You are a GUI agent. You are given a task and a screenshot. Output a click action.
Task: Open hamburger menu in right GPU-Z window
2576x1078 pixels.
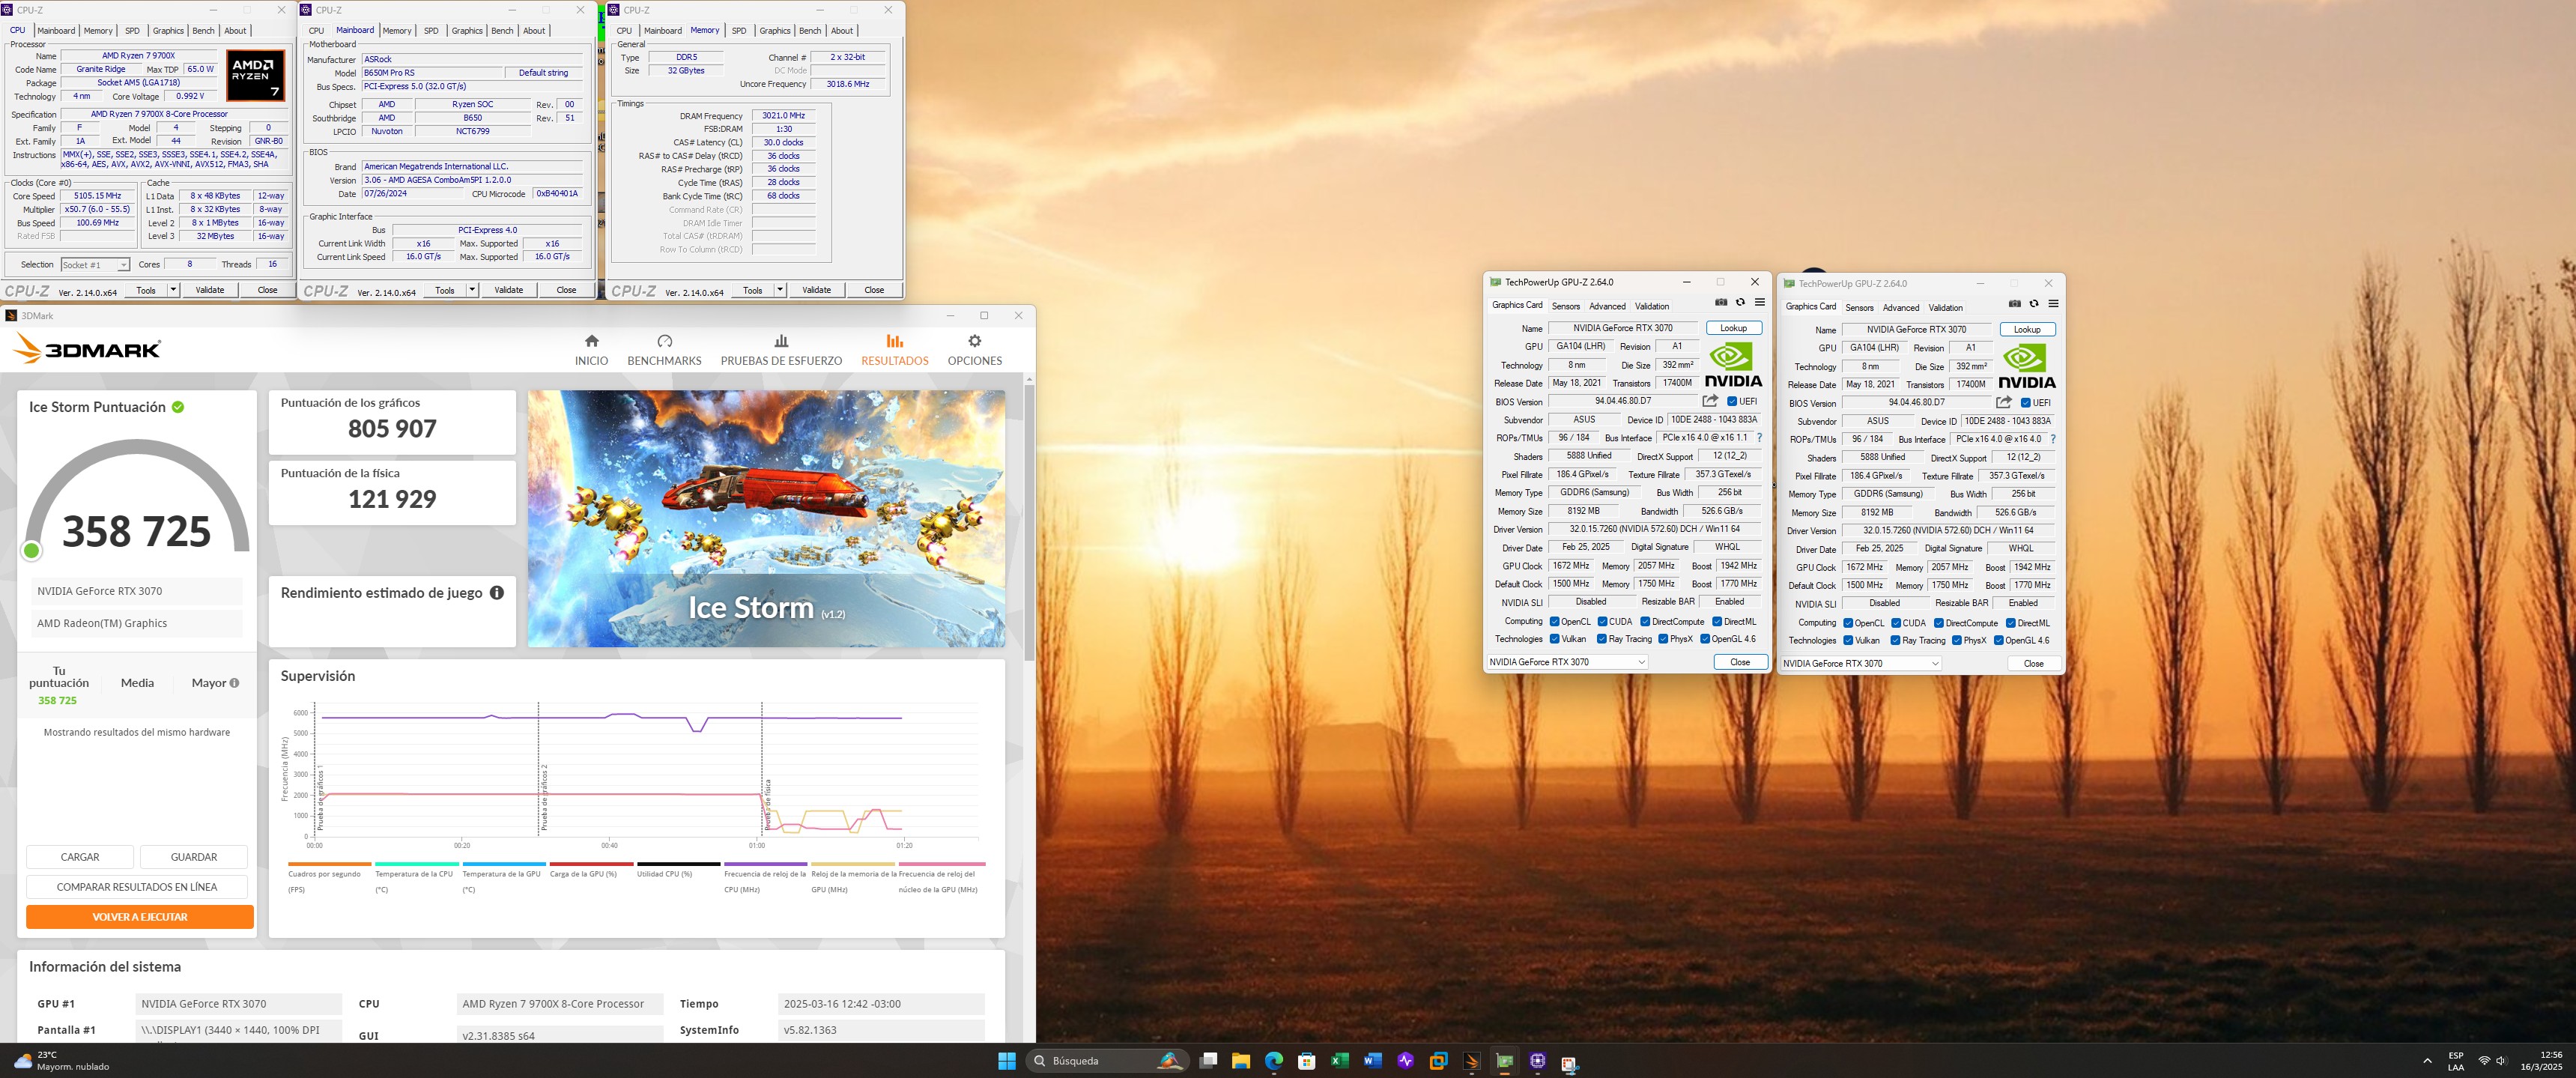tap(2053, 303)
